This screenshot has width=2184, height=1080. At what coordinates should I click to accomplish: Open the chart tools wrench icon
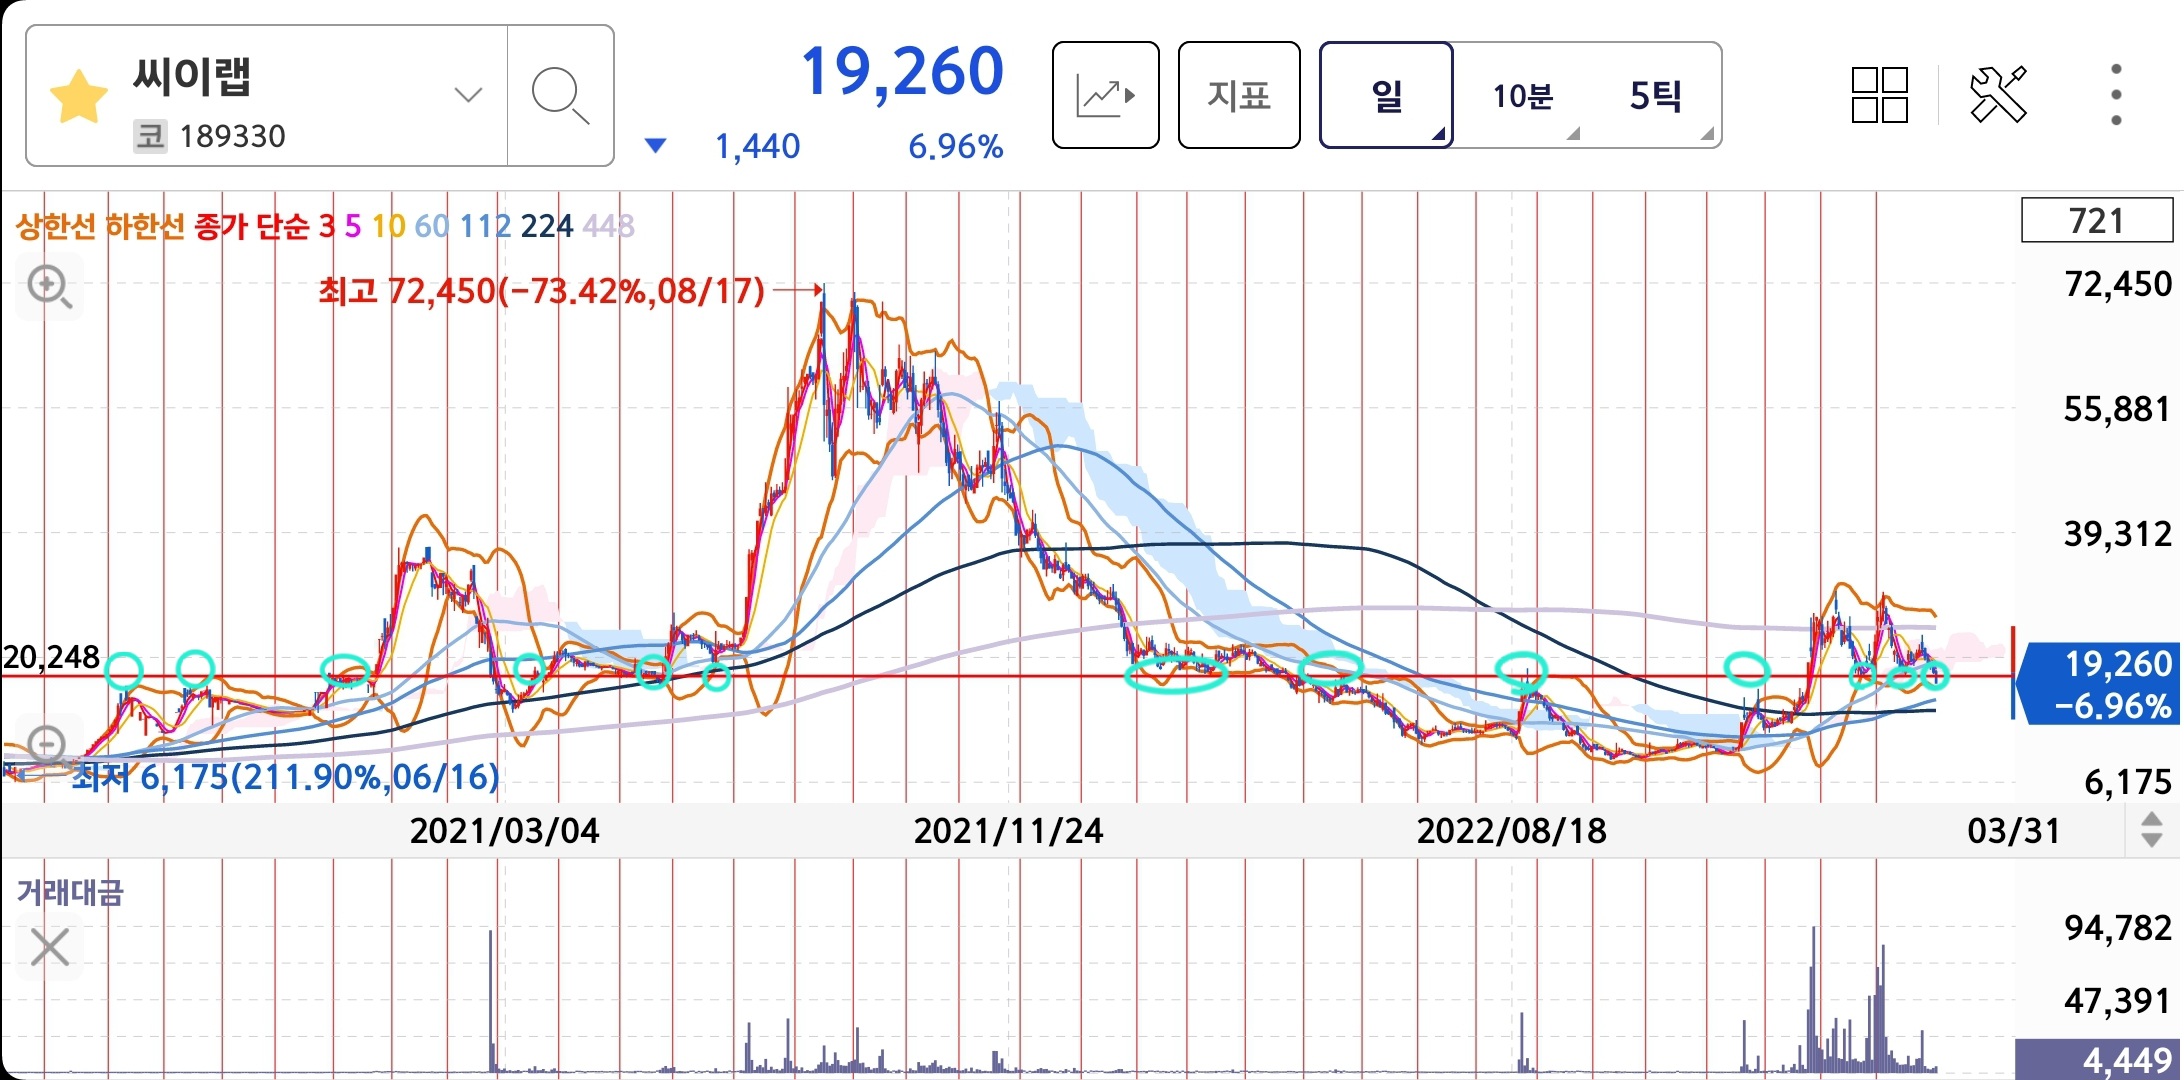tap(1998, 94)
